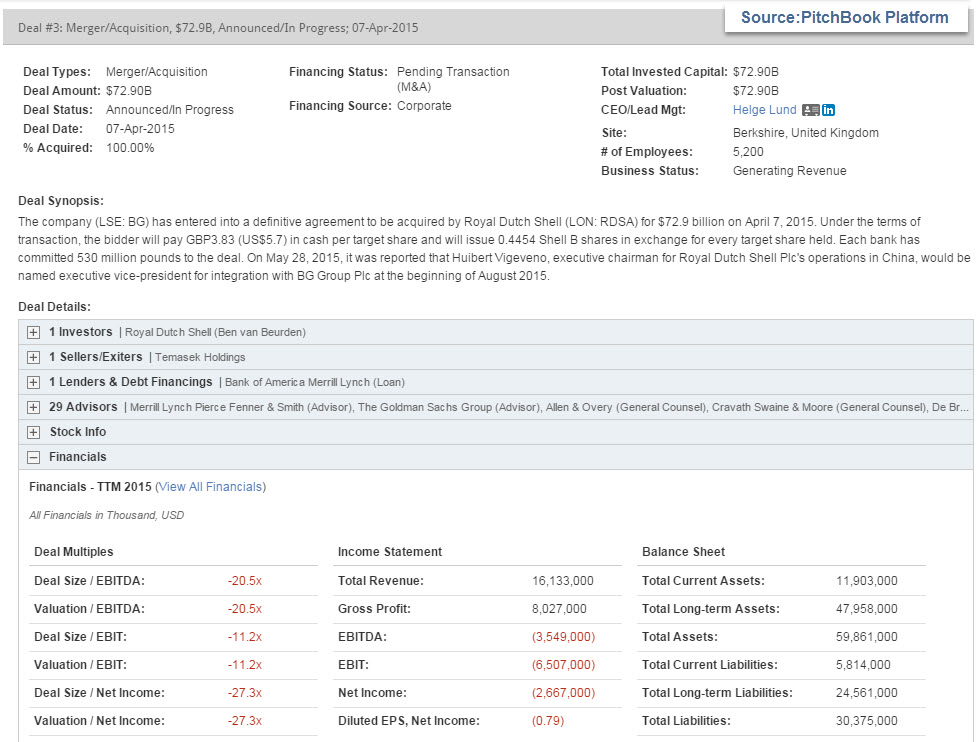Image resolution: width=980 pixels, height=742 pixels.
Task: Select the Deal #3 header bar text
Action: tap(218, 28)
